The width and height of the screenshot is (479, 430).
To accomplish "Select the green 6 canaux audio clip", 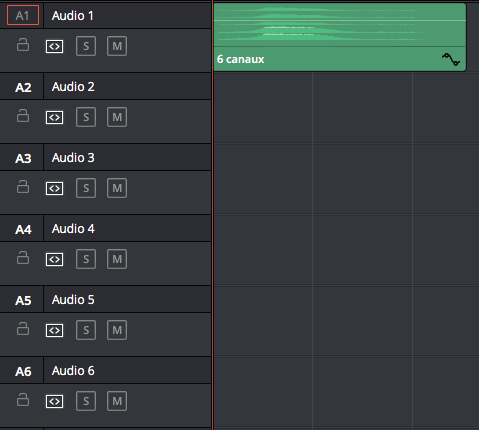I will point(340,37).
